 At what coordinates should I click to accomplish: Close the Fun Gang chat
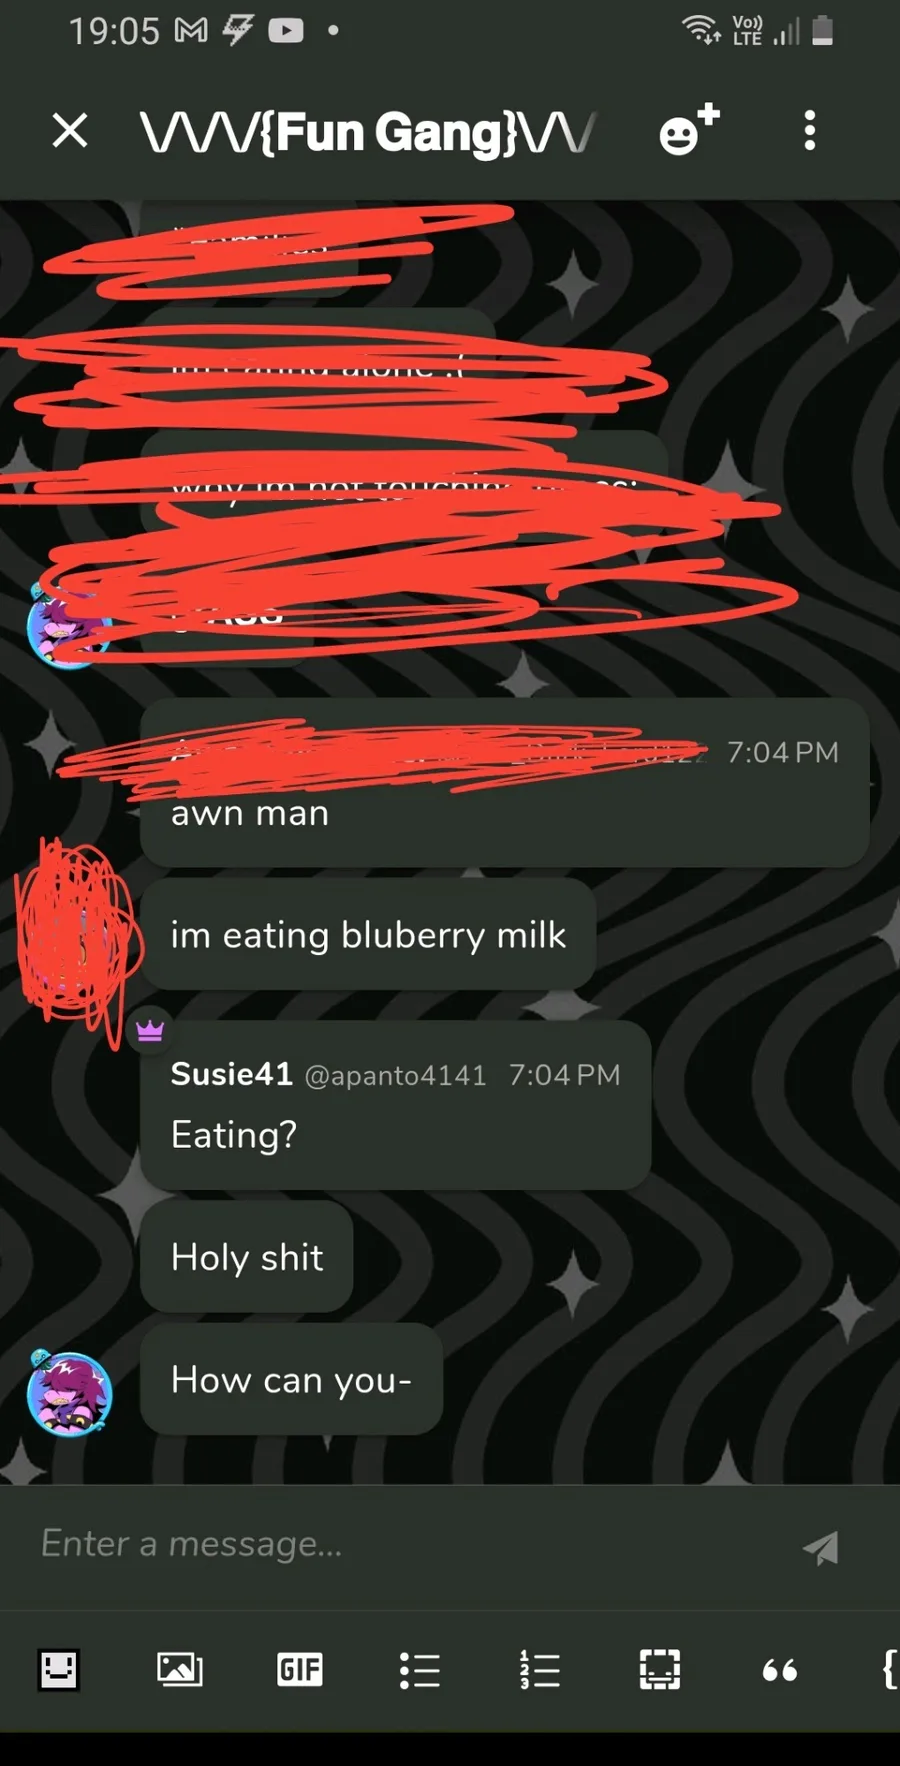coord(70,131)
